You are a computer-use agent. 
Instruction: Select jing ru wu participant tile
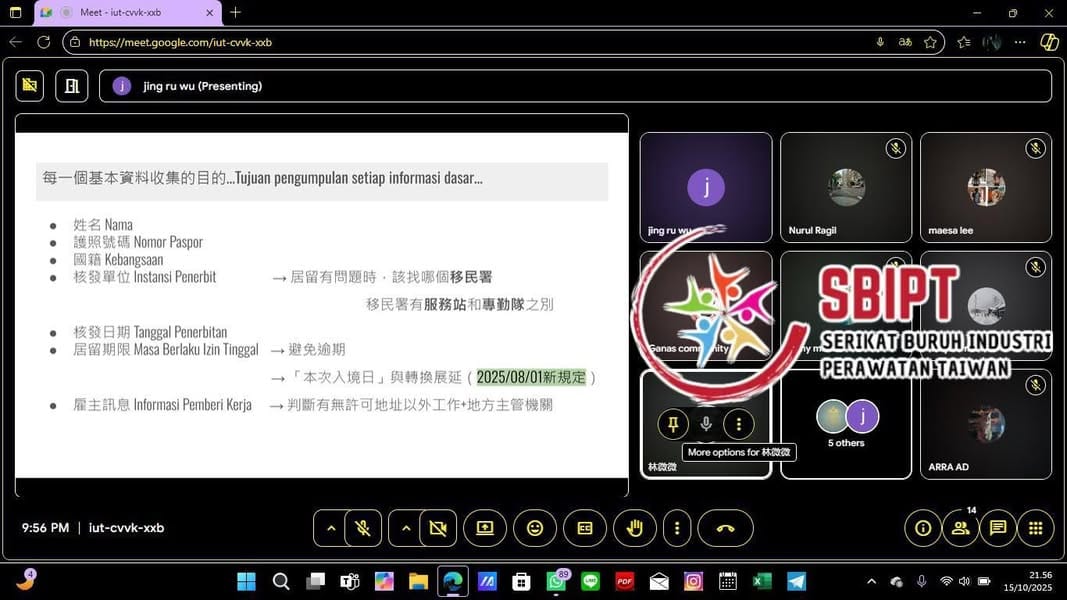706,187
